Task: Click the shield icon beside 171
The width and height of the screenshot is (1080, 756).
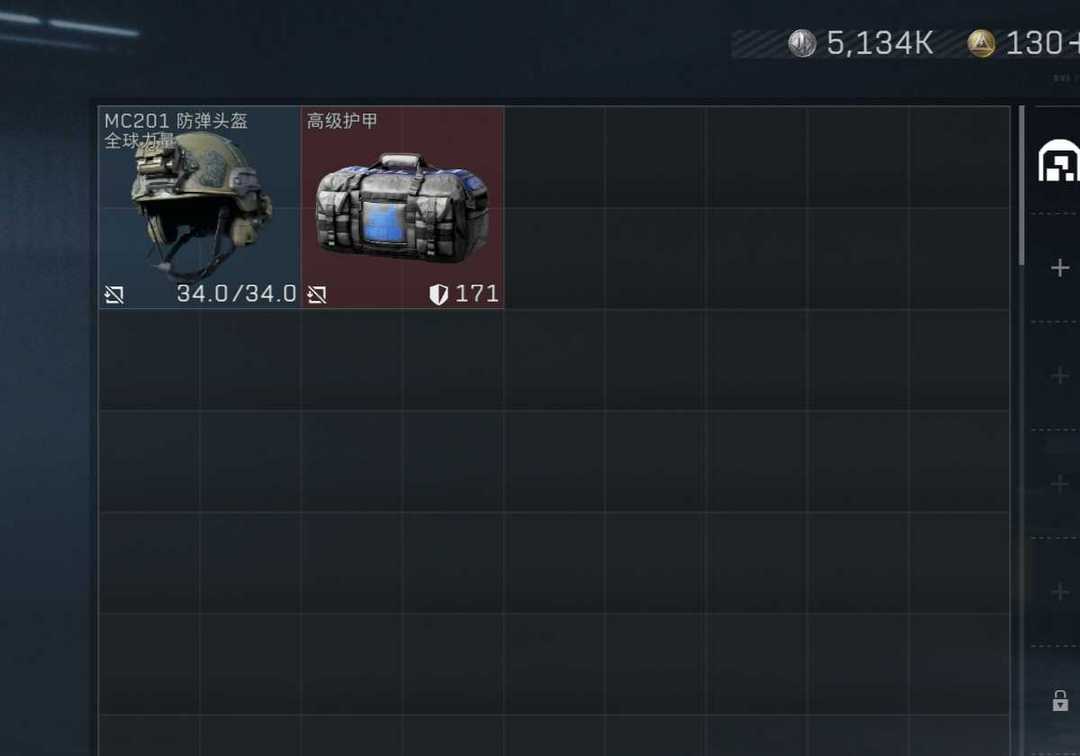Action: (x=438, y=295)
